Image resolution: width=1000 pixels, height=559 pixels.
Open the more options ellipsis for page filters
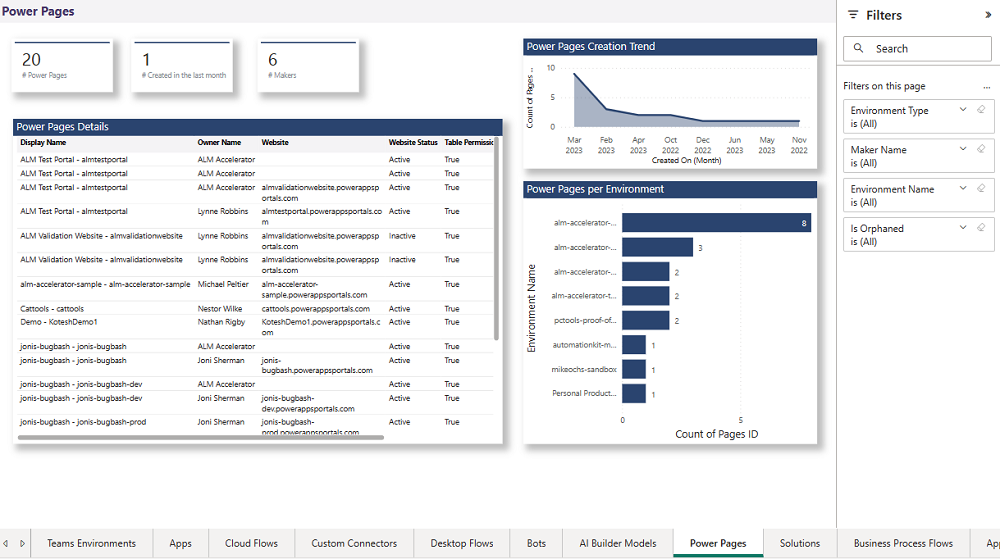987,87
